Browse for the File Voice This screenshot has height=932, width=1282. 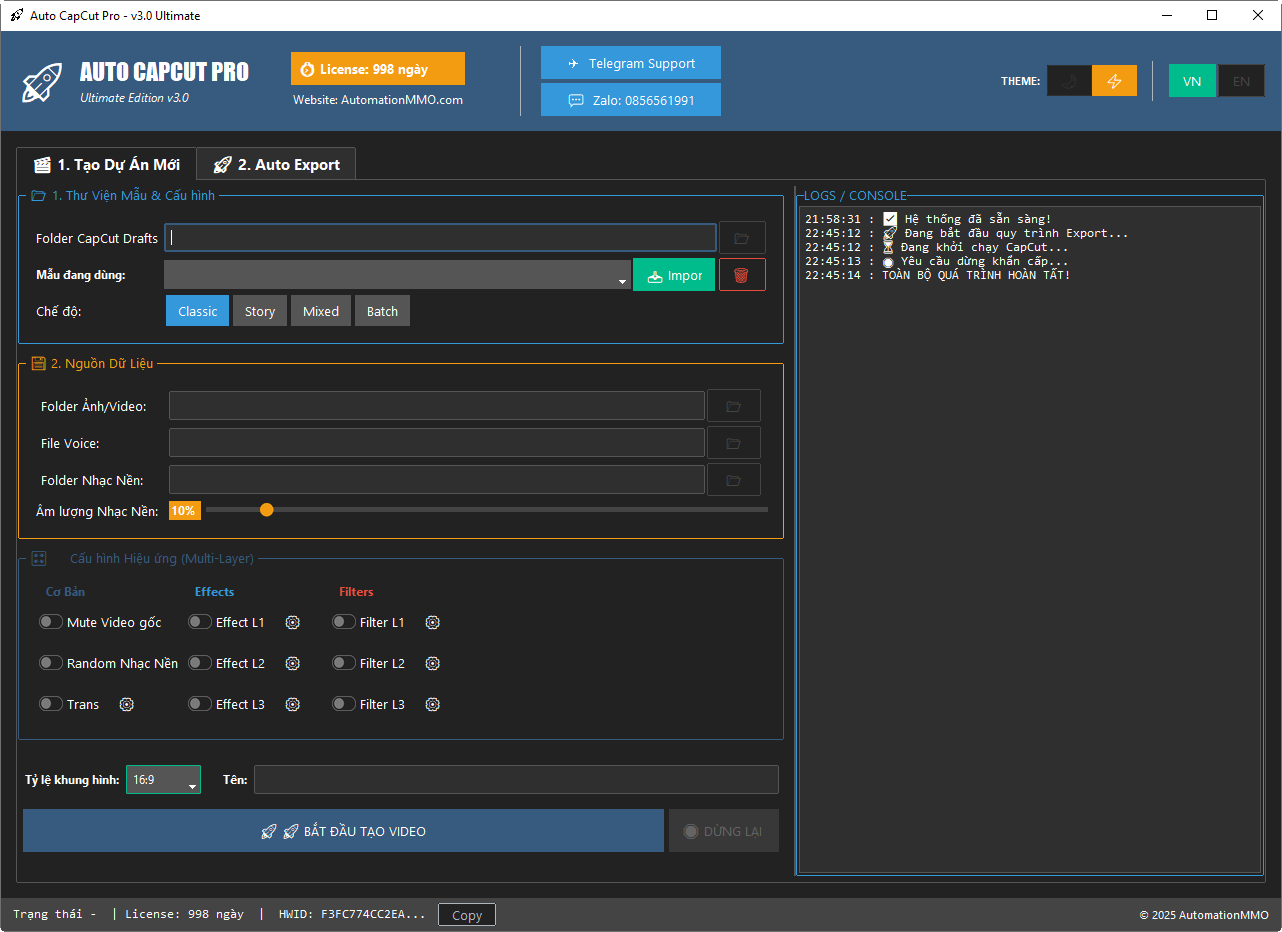point(734,443)
